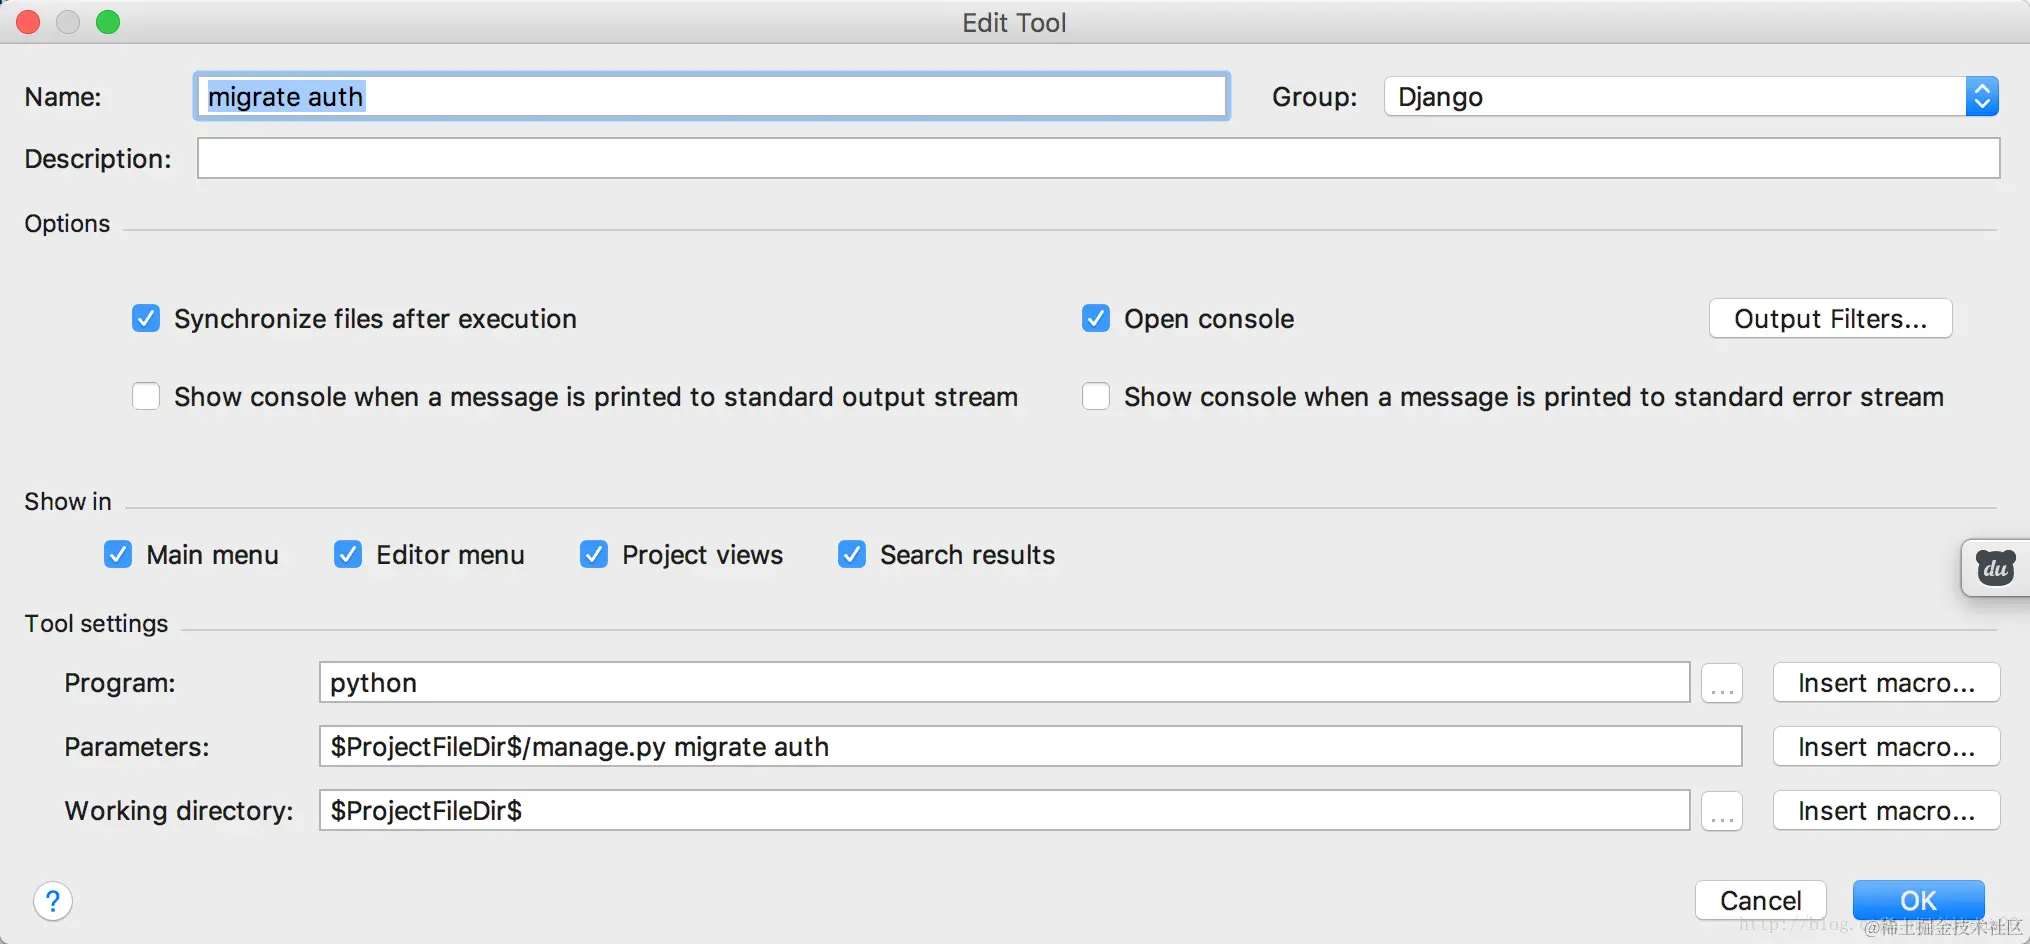Browse for program using ellipsis button
Screen dimensions: 2030x944
click(x=1722, y=683)
